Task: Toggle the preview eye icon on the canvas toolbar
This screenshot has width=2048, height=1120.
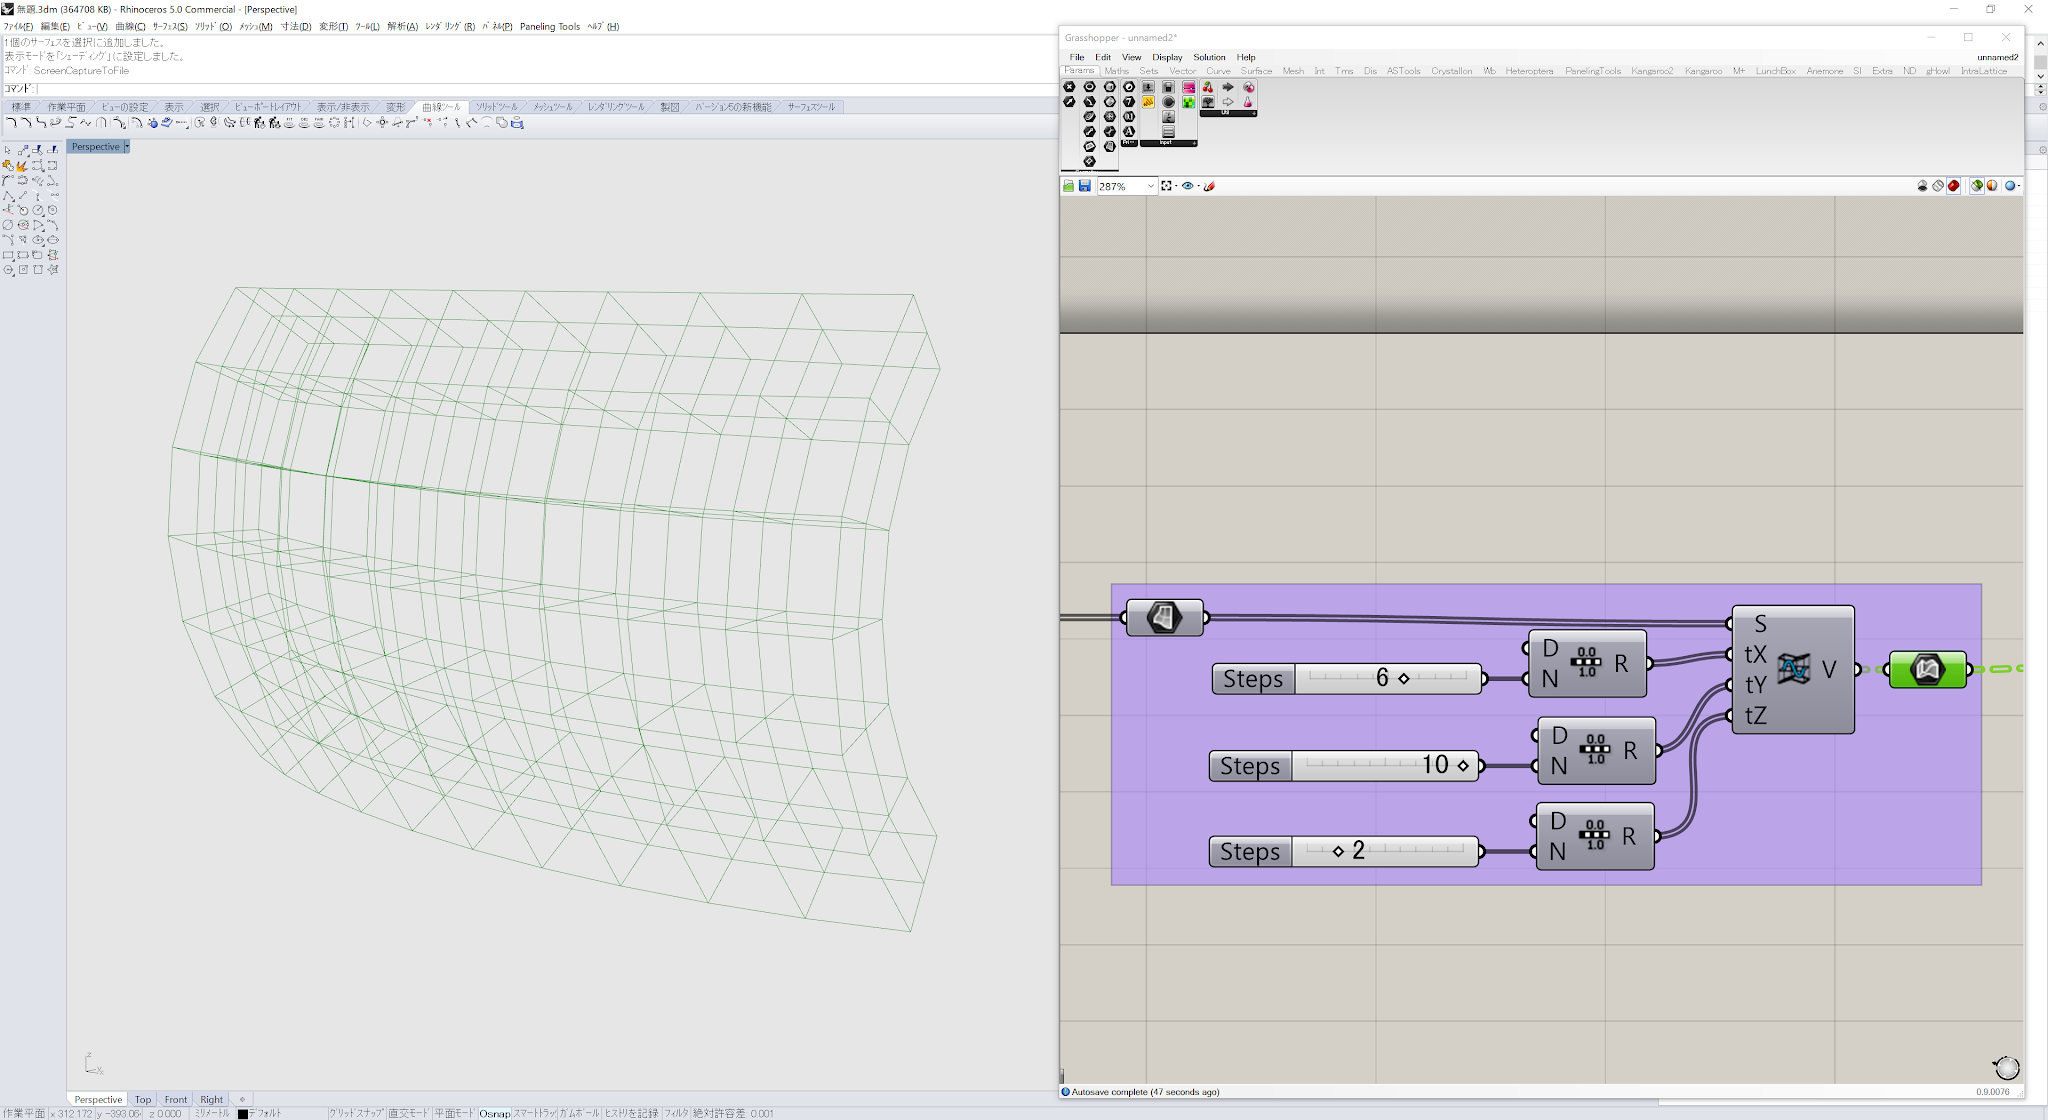Action: pyautogui.click(x=1189, y=187)
